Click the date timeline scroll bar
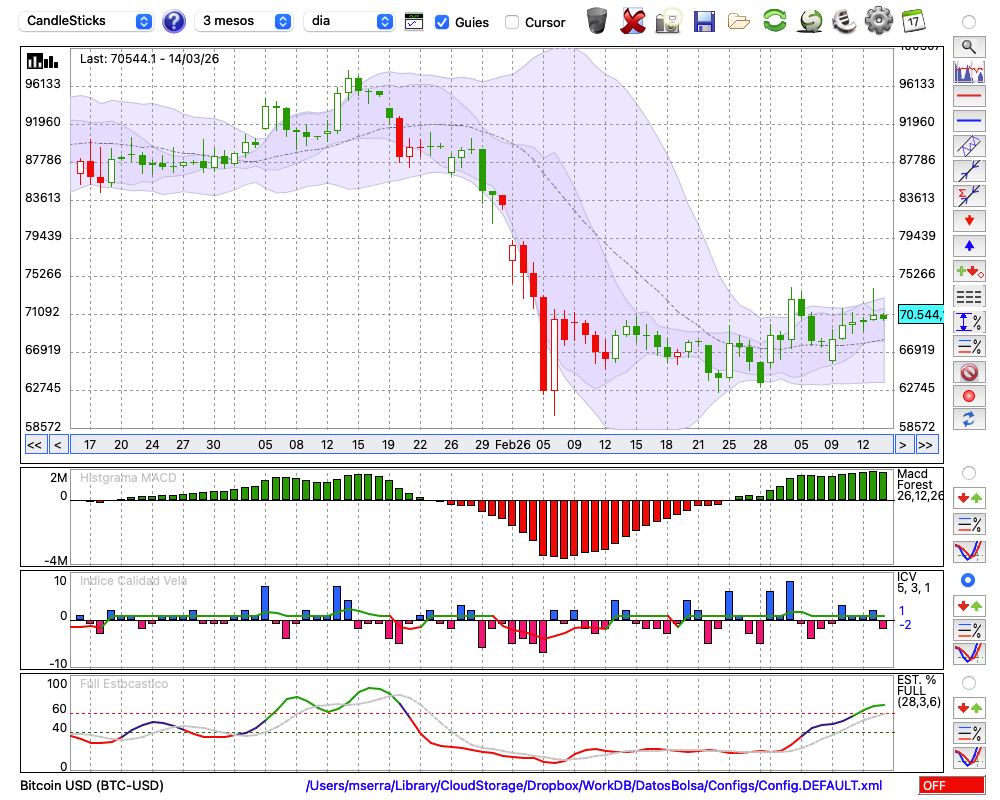The height and width of the screenshot is (800, 1000). [x=480, y=445]
